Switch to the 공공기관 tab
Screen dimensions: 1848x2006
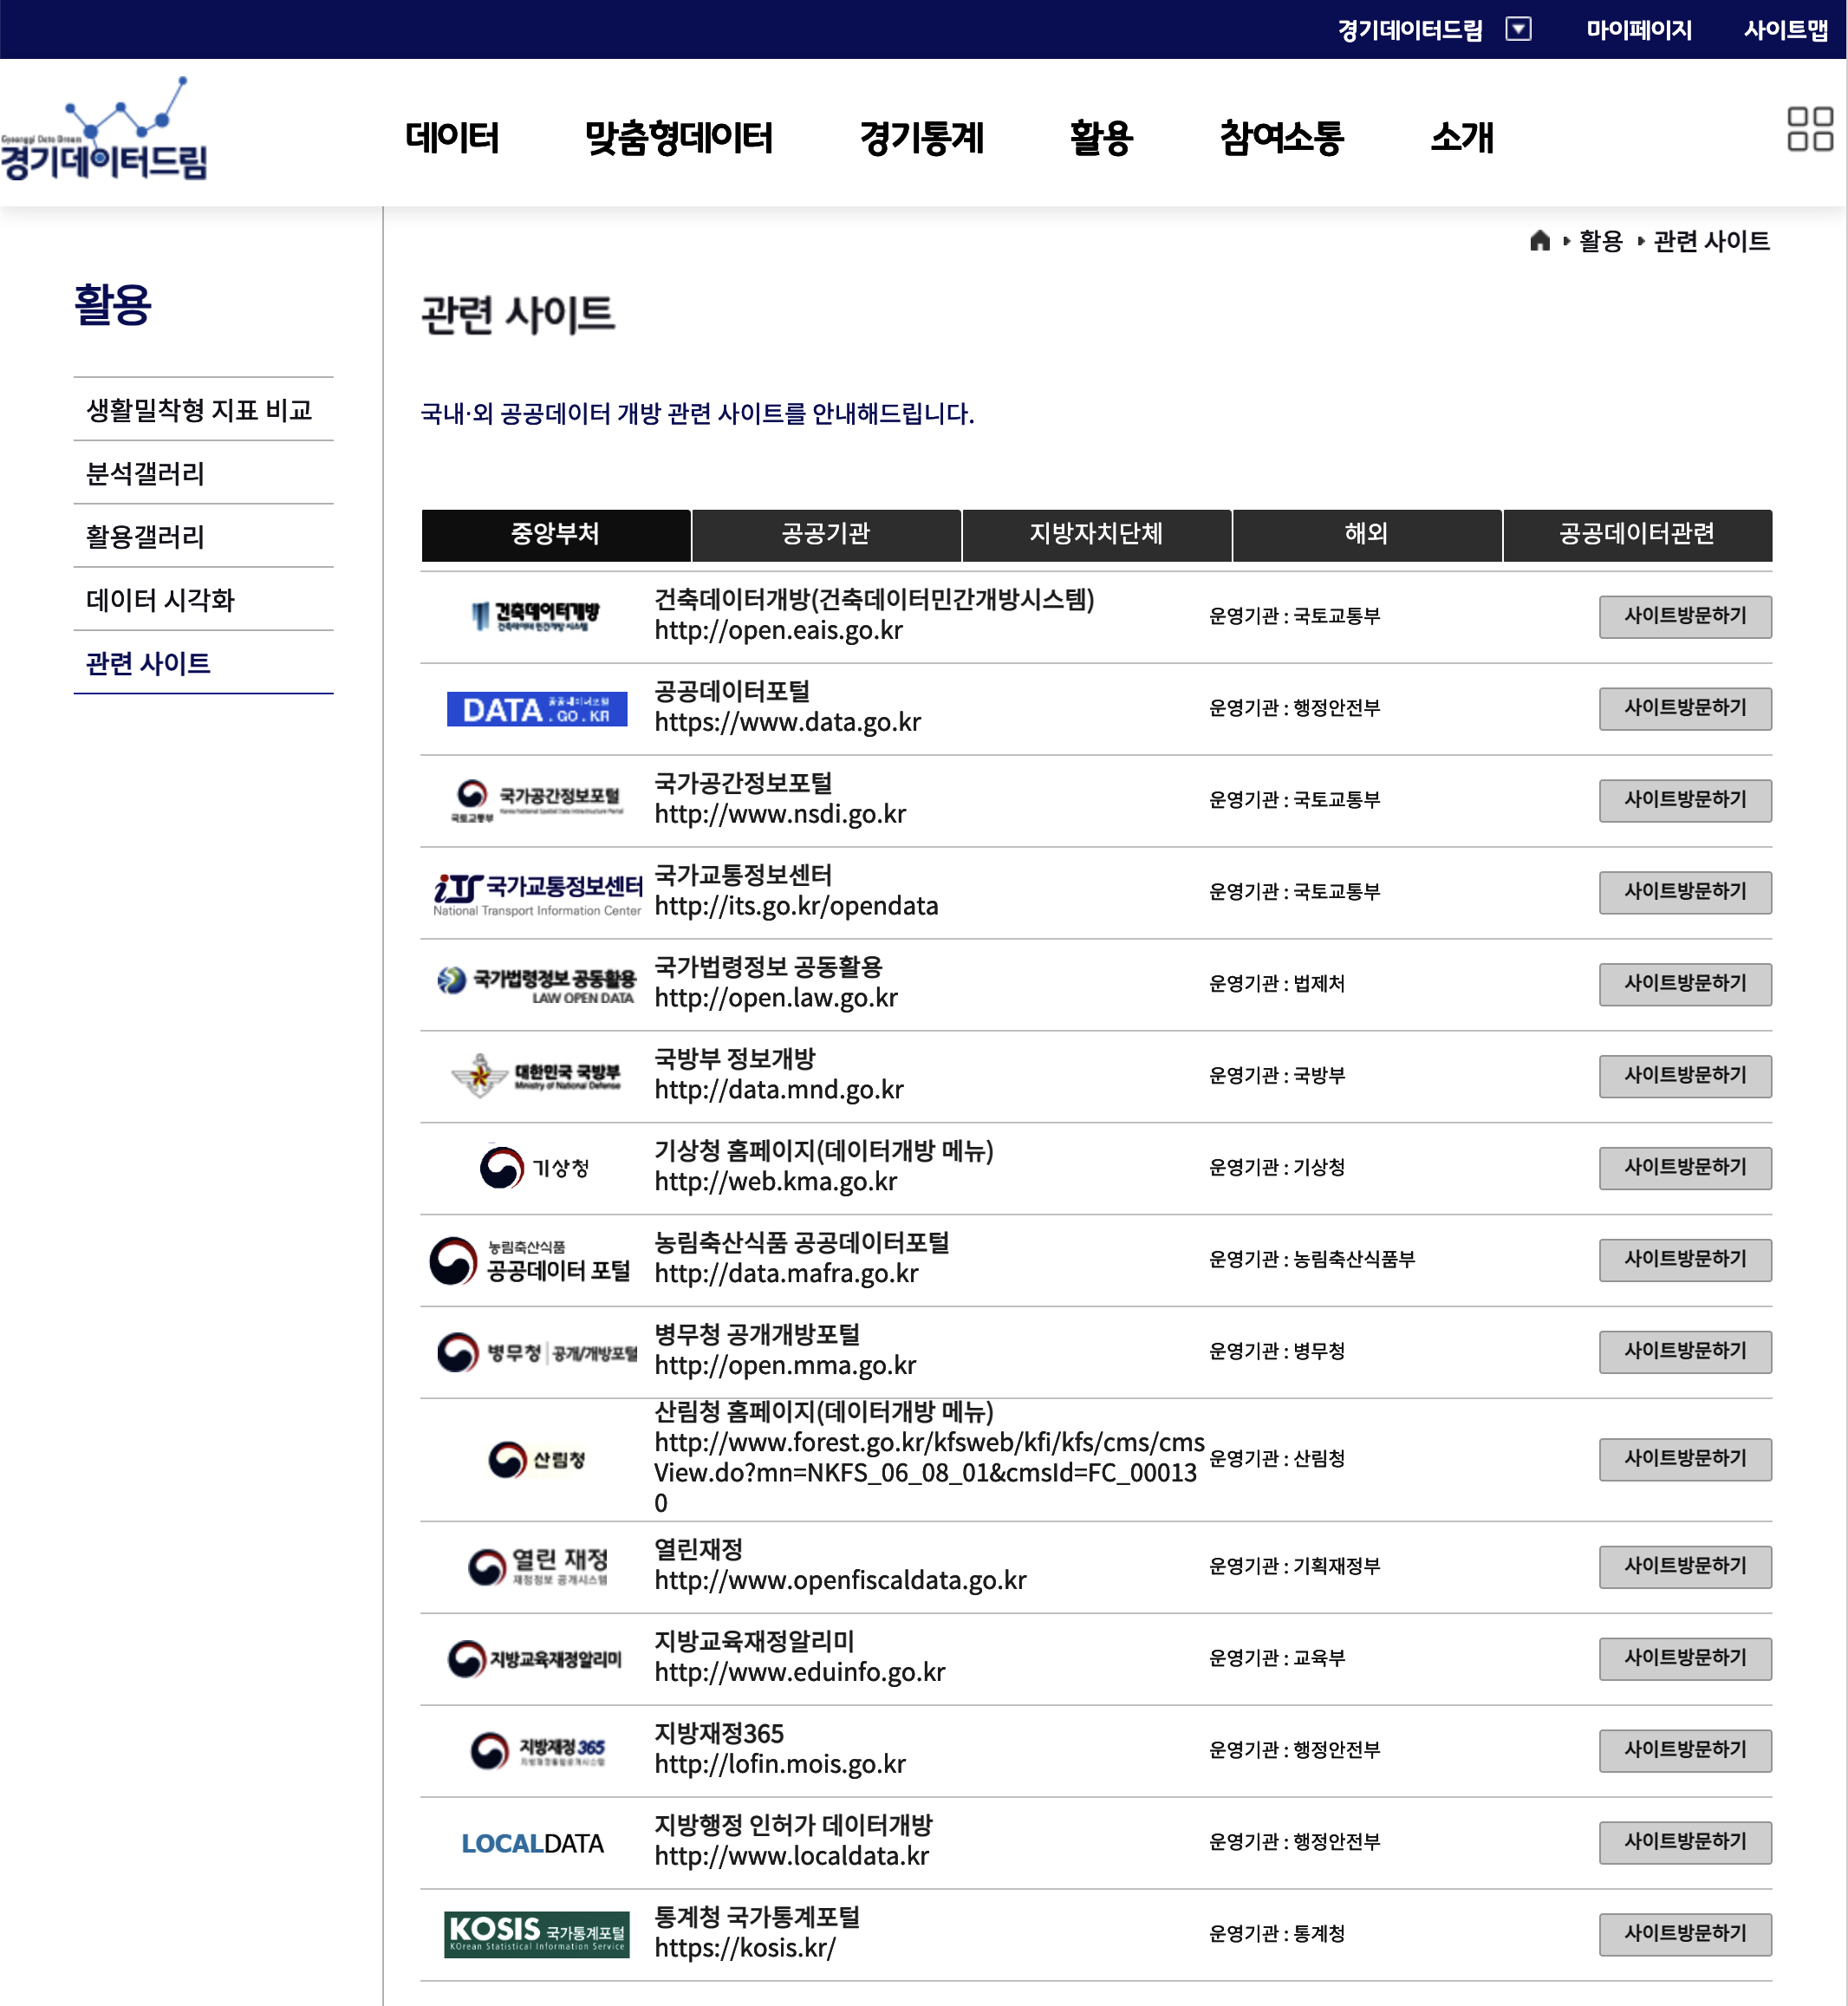826,534
